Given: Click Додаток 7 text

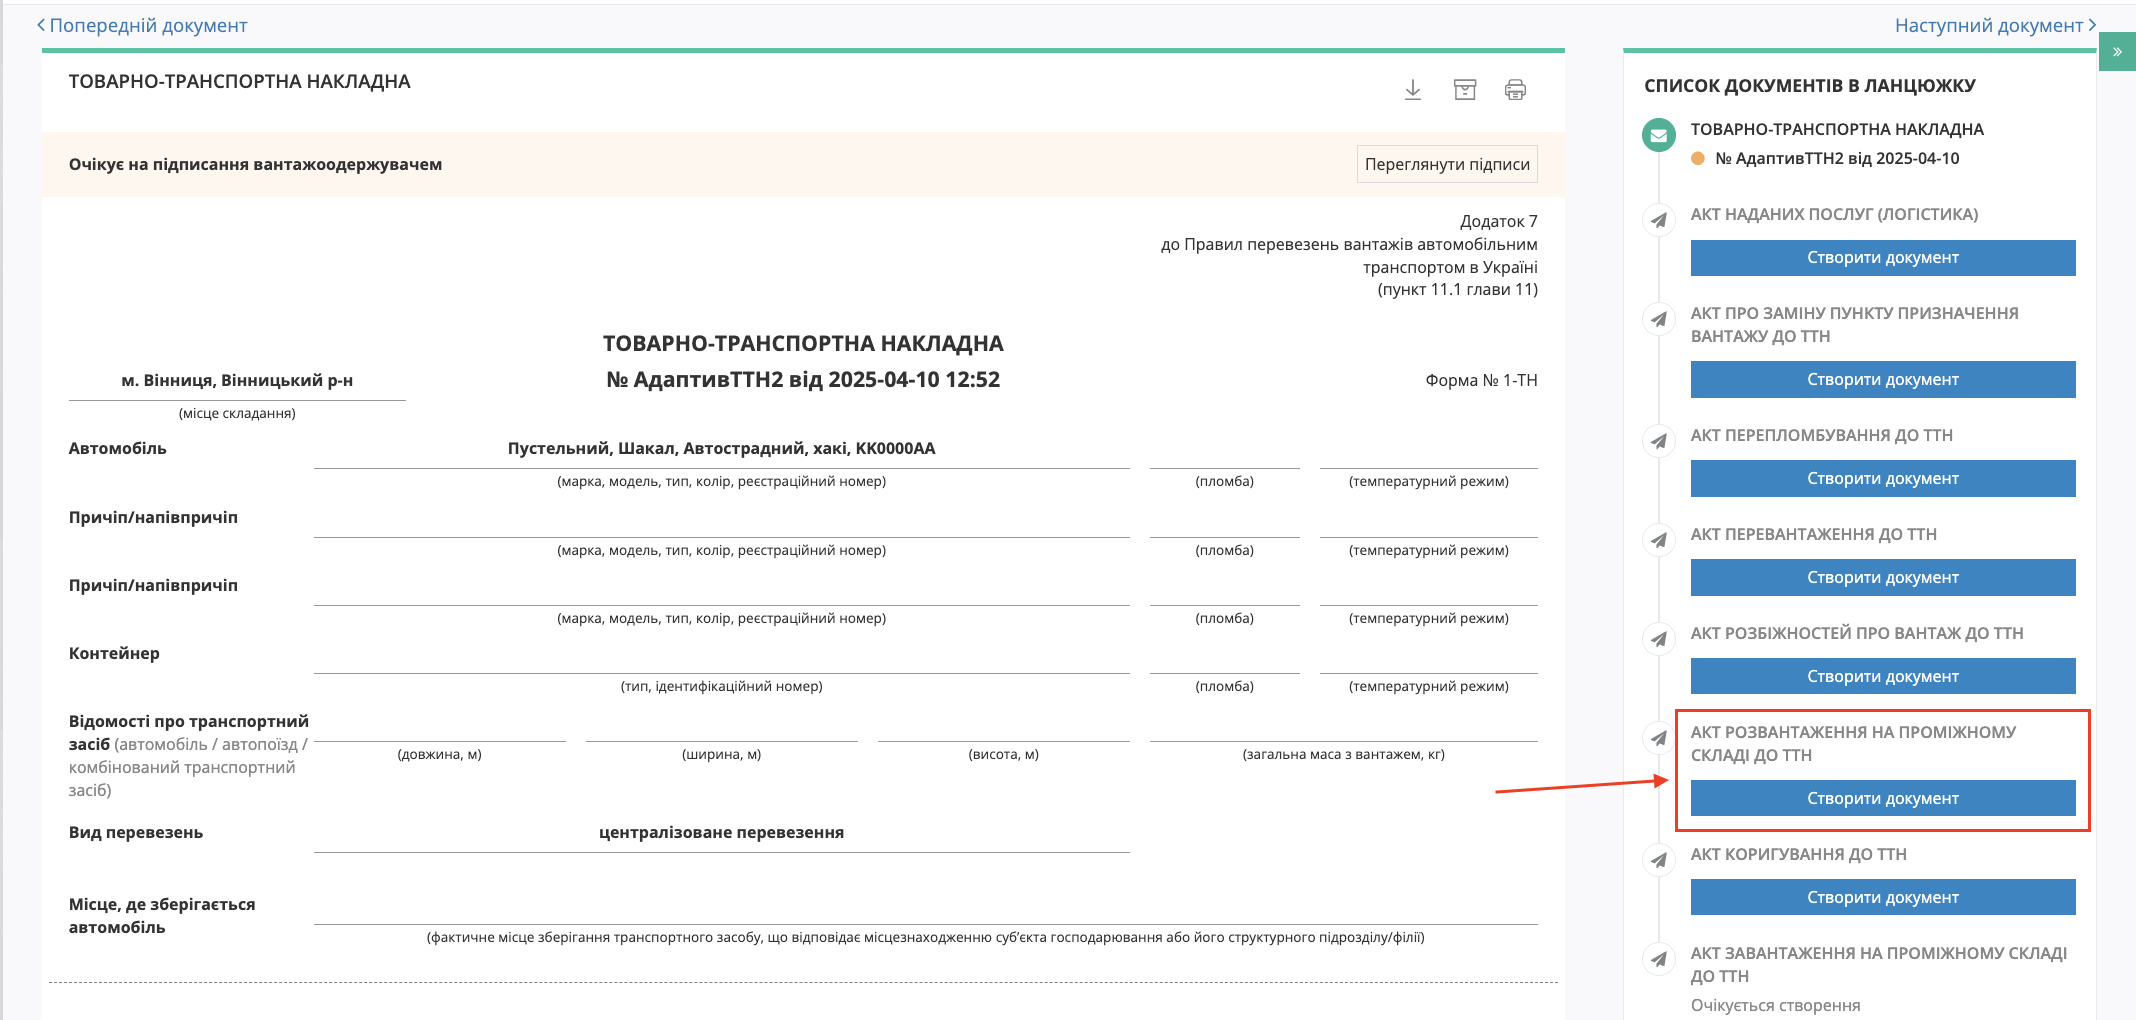Looking at the screenshot, I should [1498, 221].
